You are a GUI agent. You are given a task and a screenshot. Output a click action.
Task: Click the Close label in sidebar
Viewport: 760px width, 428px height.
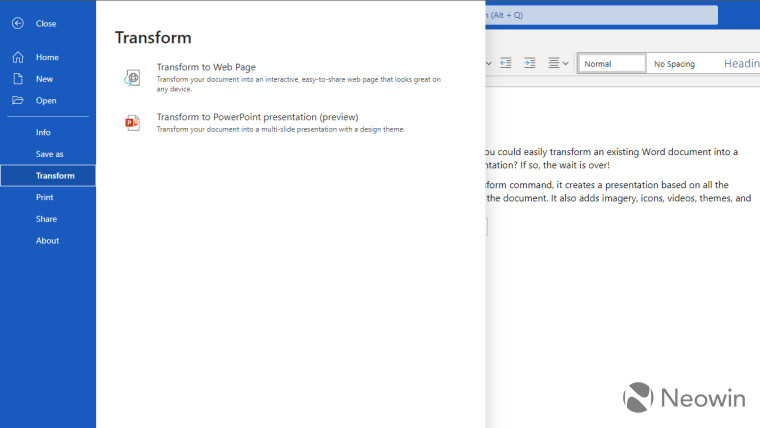[46, 23]
